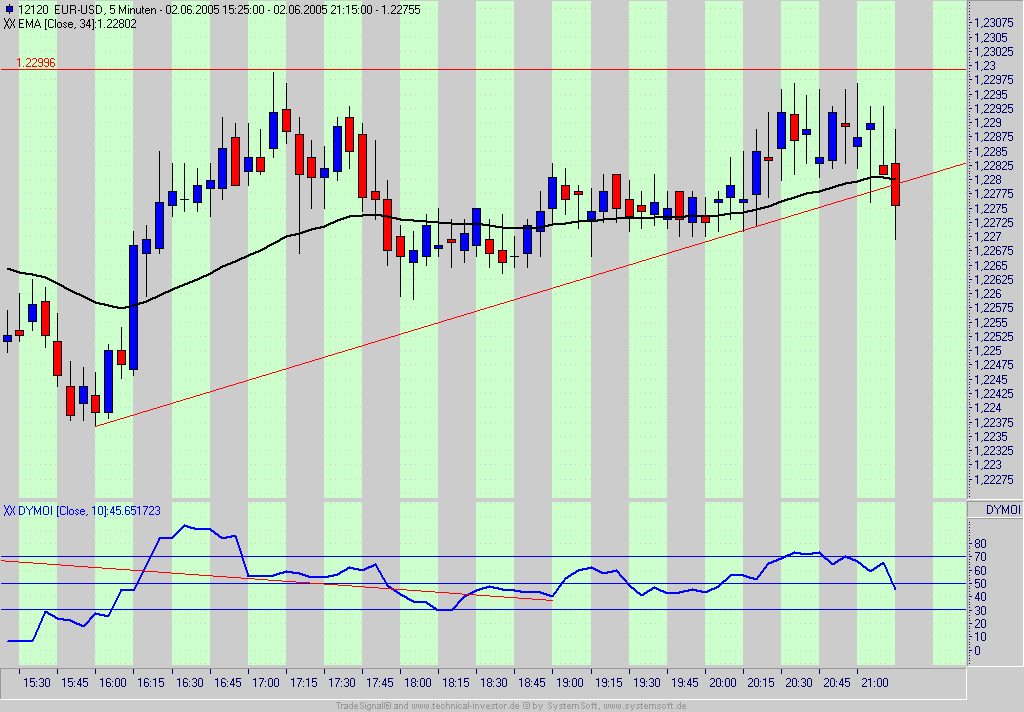This screenshot has height=712, width=1024.
Task: Click the 18:15 time axis label
Action: 455,683
